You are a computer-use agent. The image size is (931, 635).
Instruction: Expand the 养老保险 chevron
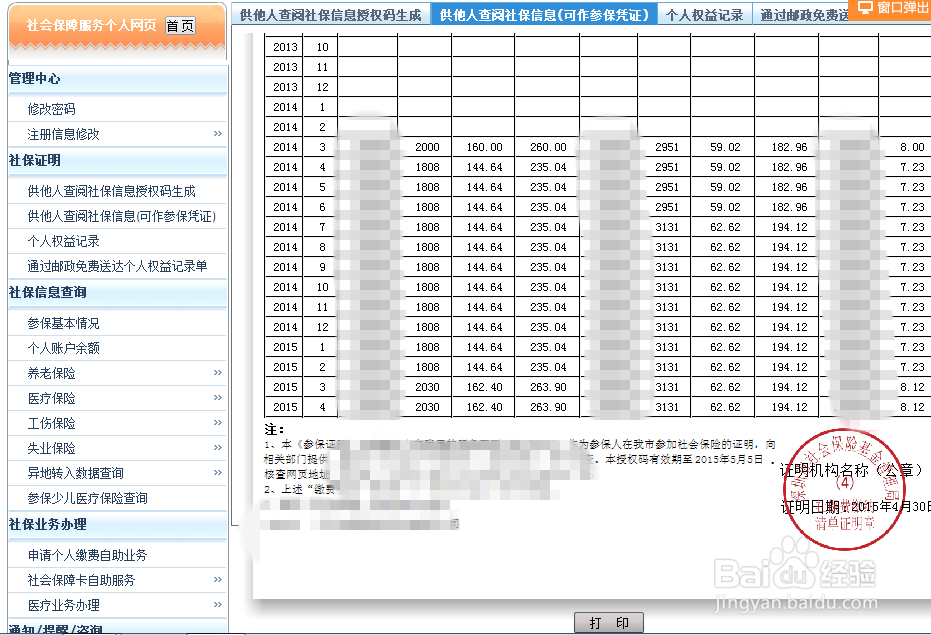[x=217, y=372]
